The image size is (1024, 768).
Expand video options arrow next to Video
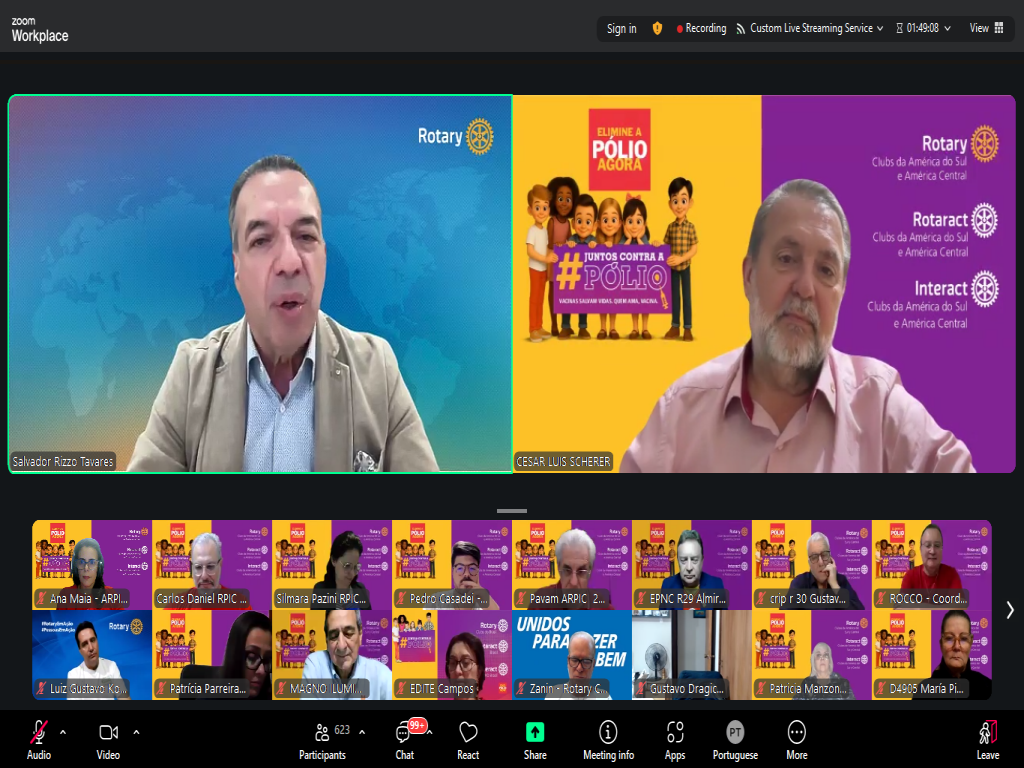point(136,732)
